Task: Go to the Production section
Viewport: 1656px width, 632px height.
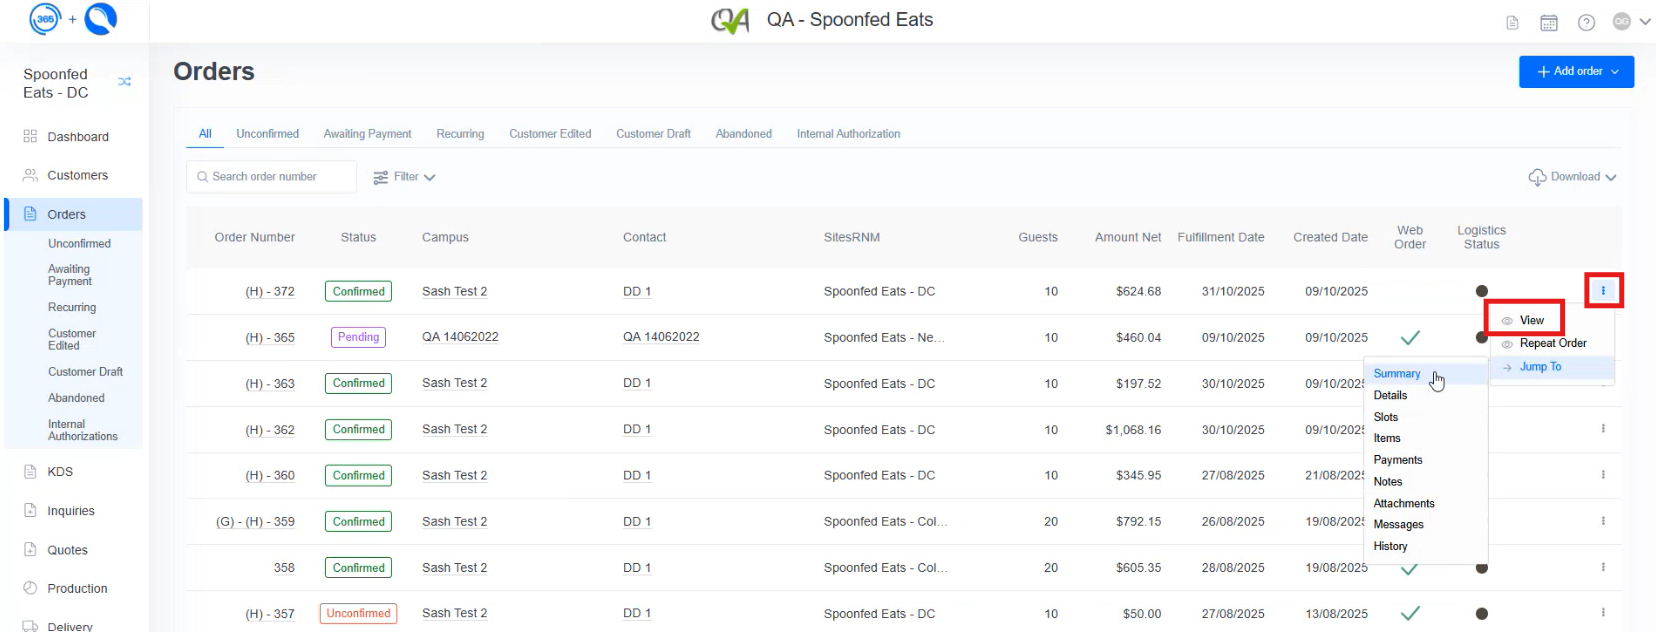Action: [80, 588]
